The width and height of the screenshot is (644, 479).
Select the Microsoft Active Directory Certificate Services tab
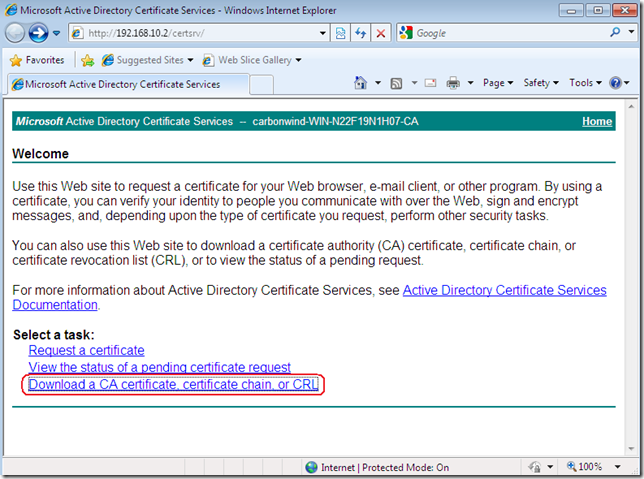[128, 84]
